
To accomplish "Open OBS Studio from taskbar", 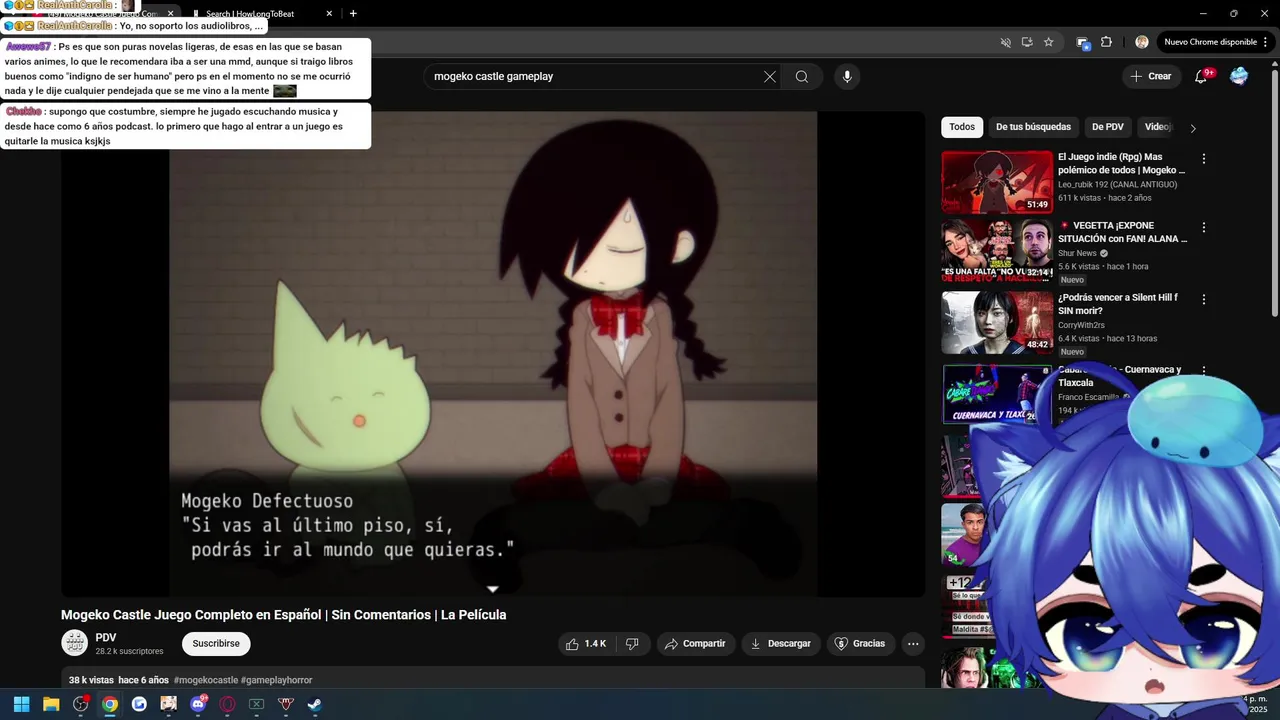I will tap(80, 704).
